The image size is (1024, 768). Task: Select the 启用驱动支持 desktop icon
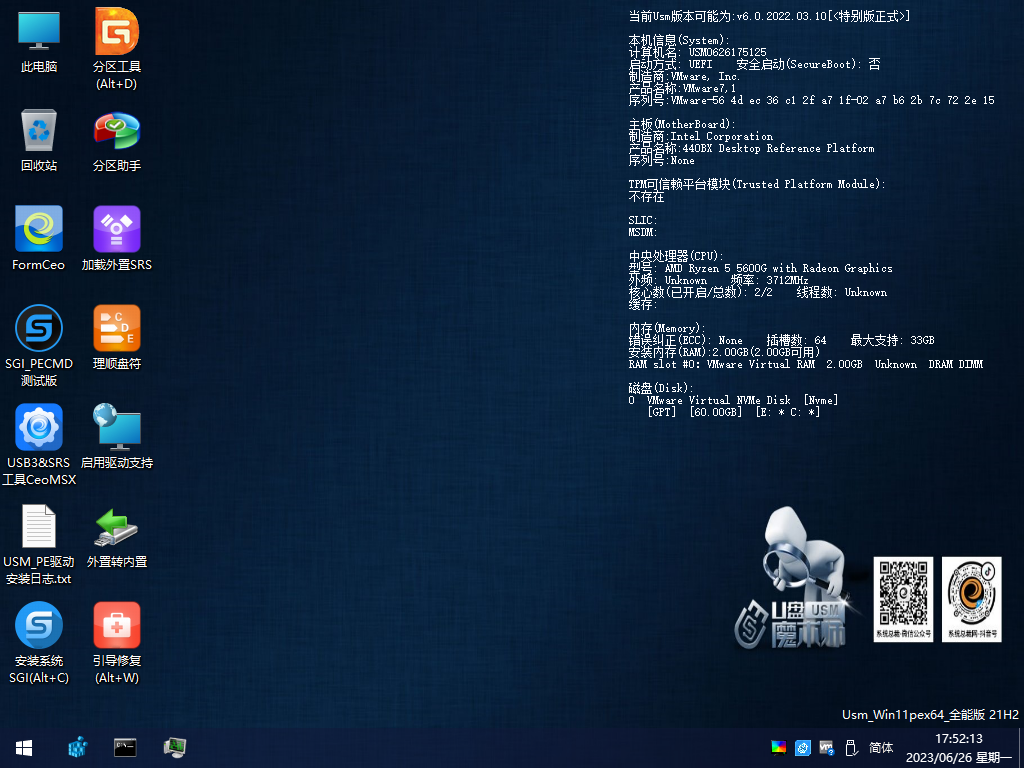[117, 436]
